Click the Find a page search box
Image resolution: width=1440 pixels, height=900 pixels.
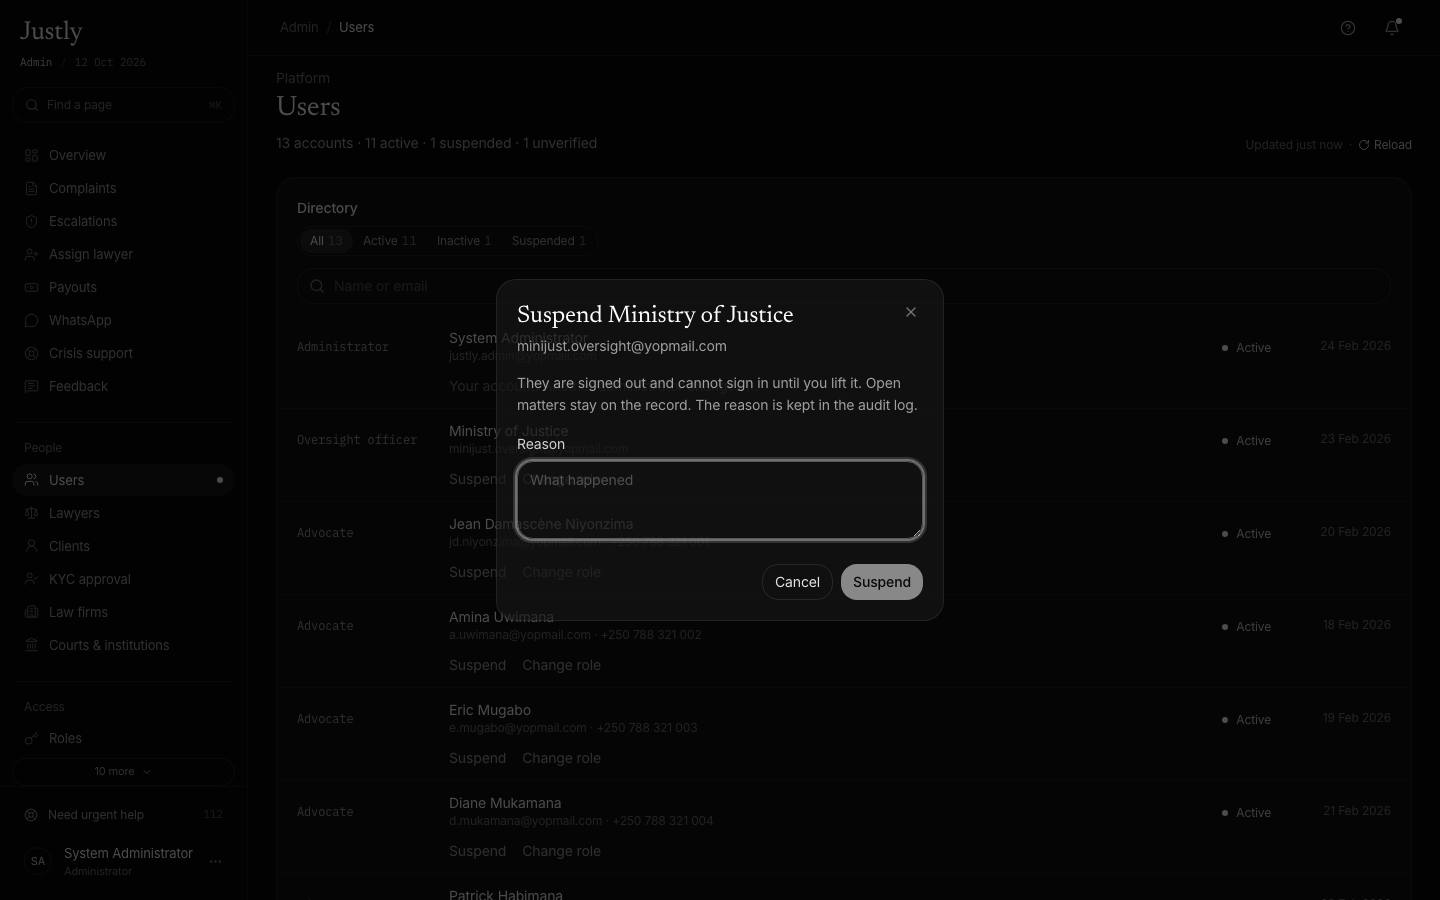click(124, 105)
